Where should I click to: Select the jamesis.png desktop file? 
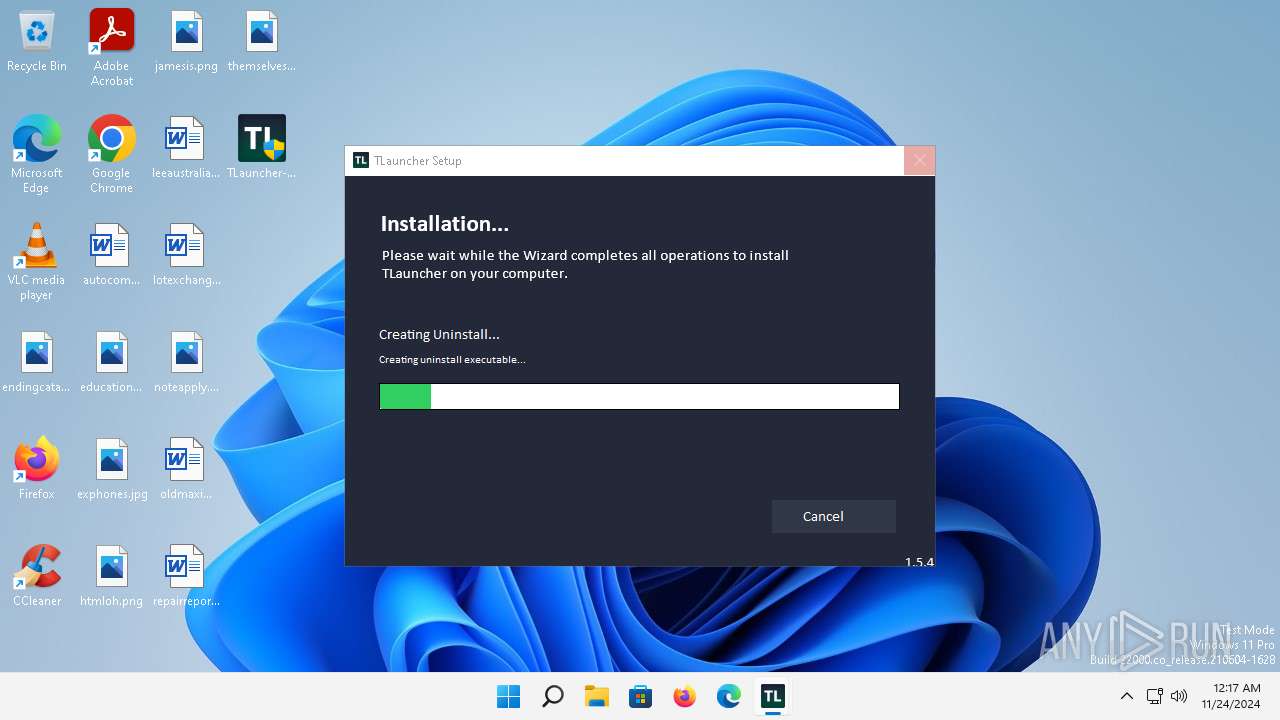click(x=187, y=42)
